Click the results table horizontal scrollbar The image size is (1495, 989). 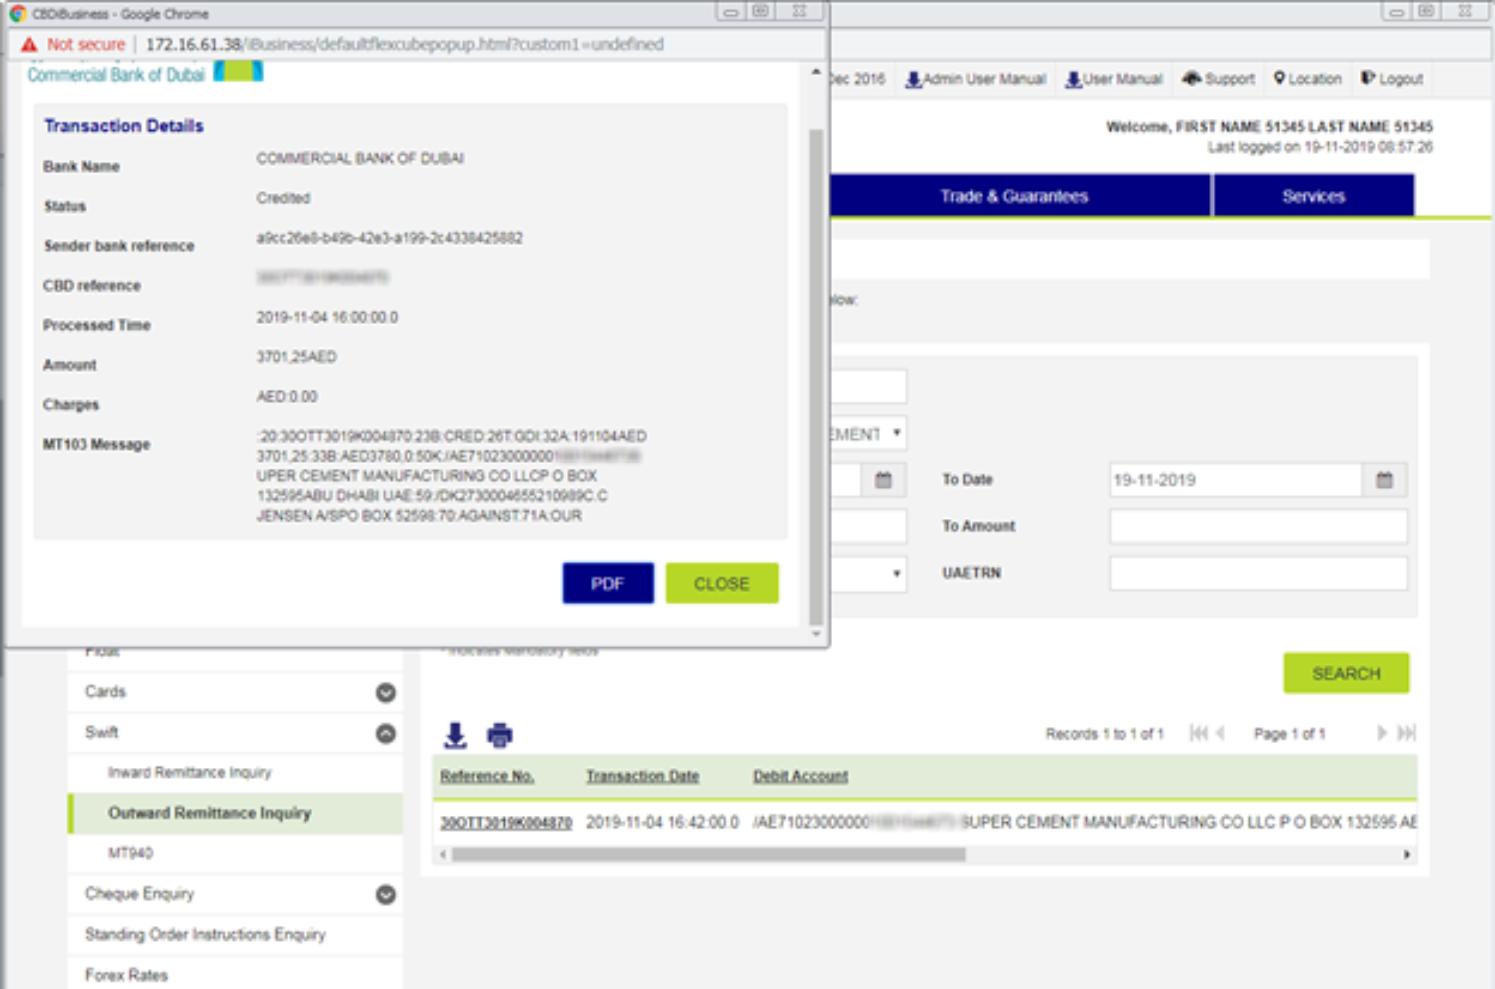pos(708,855)
